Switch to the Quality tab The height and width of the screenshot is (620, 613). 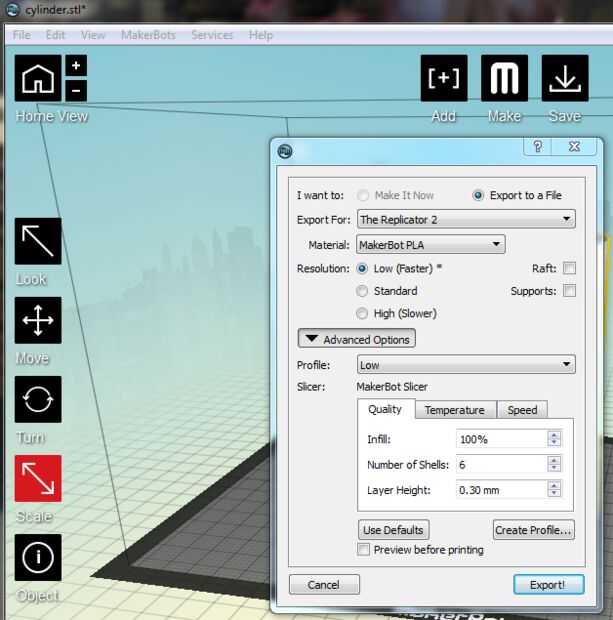tap(386, 409)
